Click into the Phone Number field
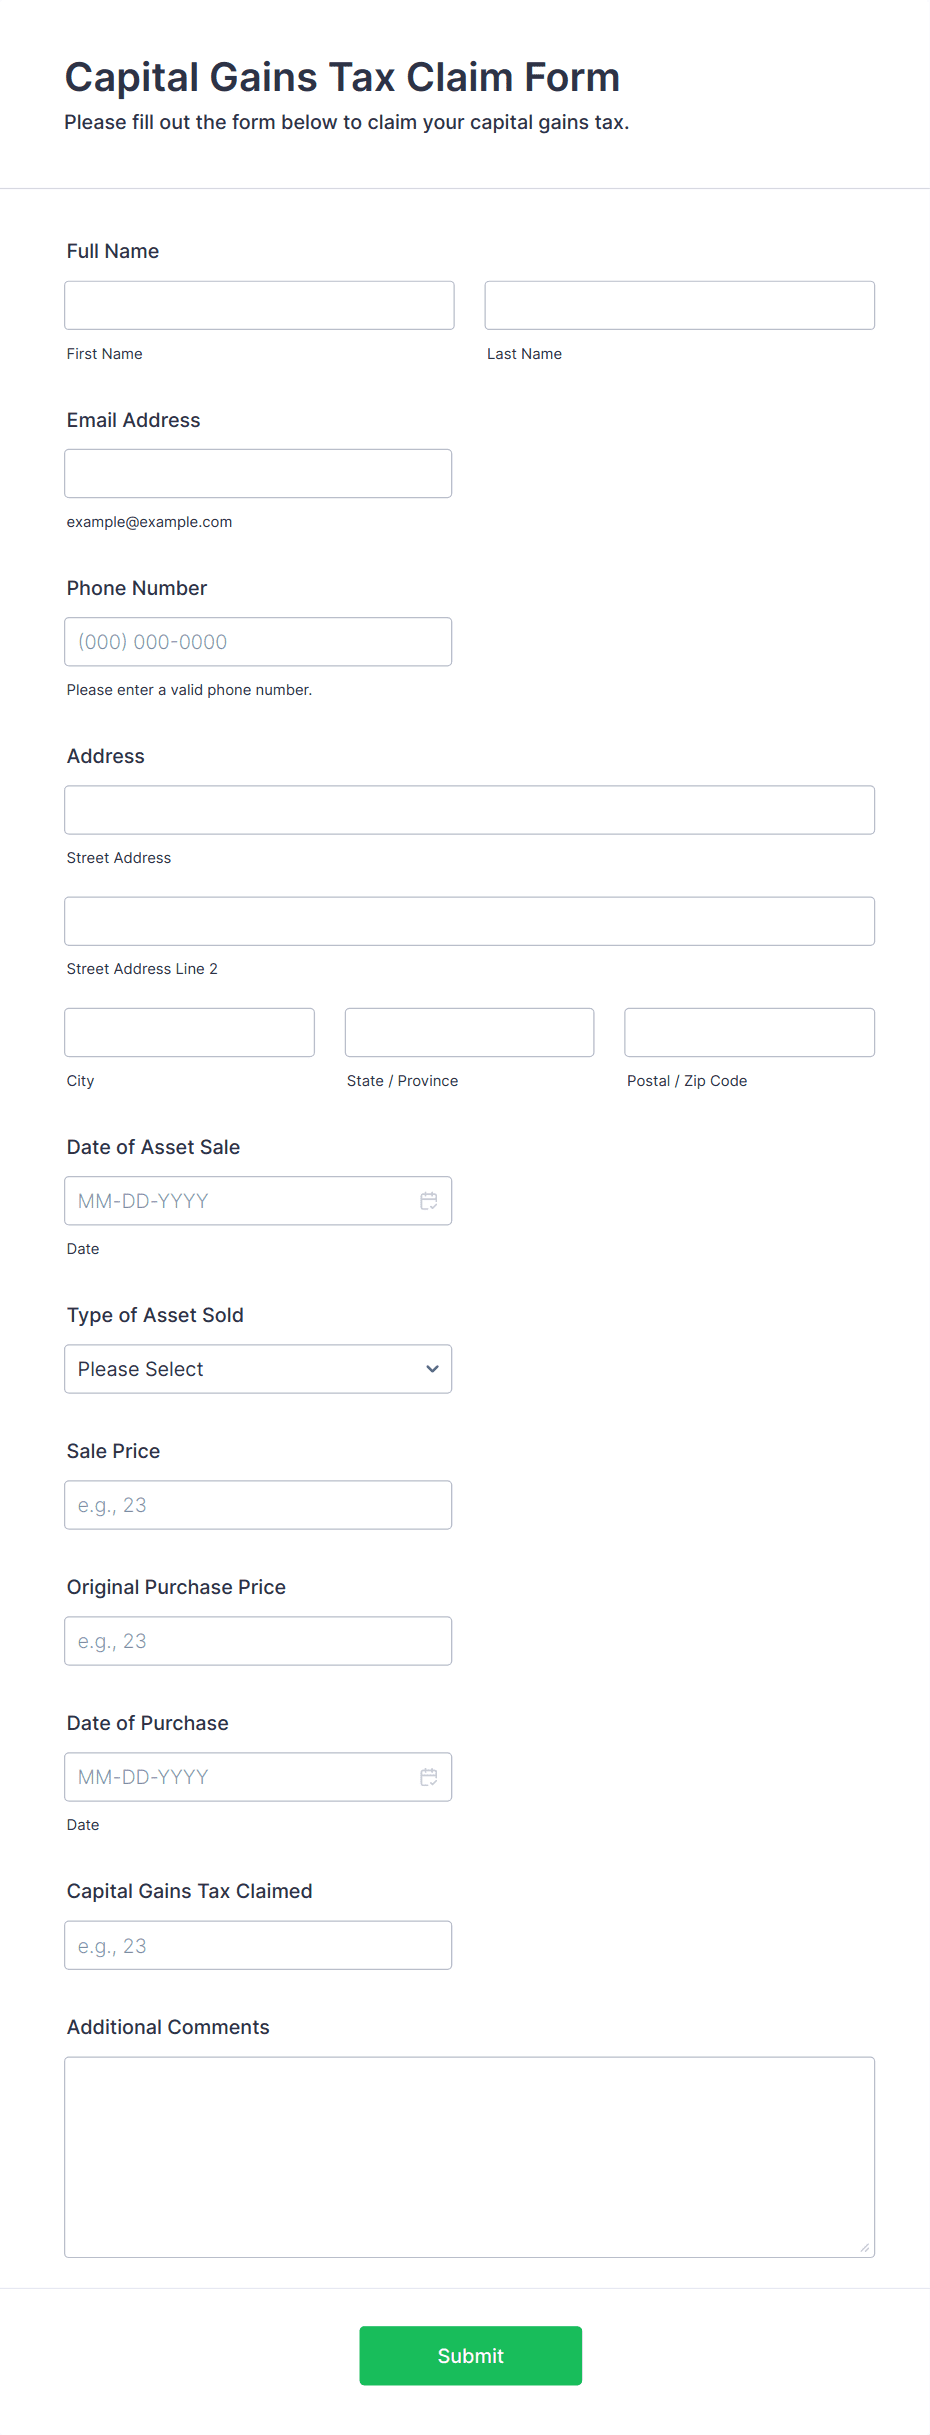 point(258,642)
